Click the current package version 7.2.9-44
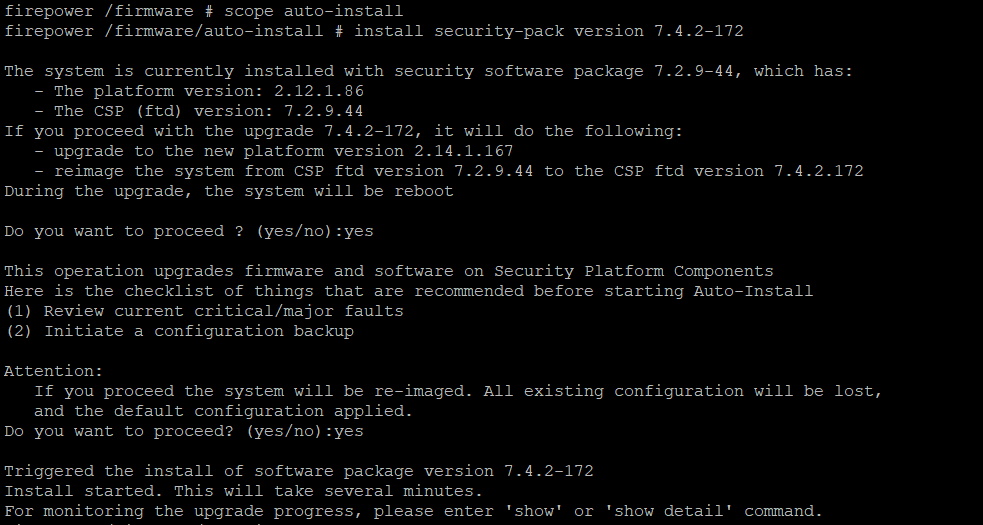983x525 pixels. [x=694, y=72]
